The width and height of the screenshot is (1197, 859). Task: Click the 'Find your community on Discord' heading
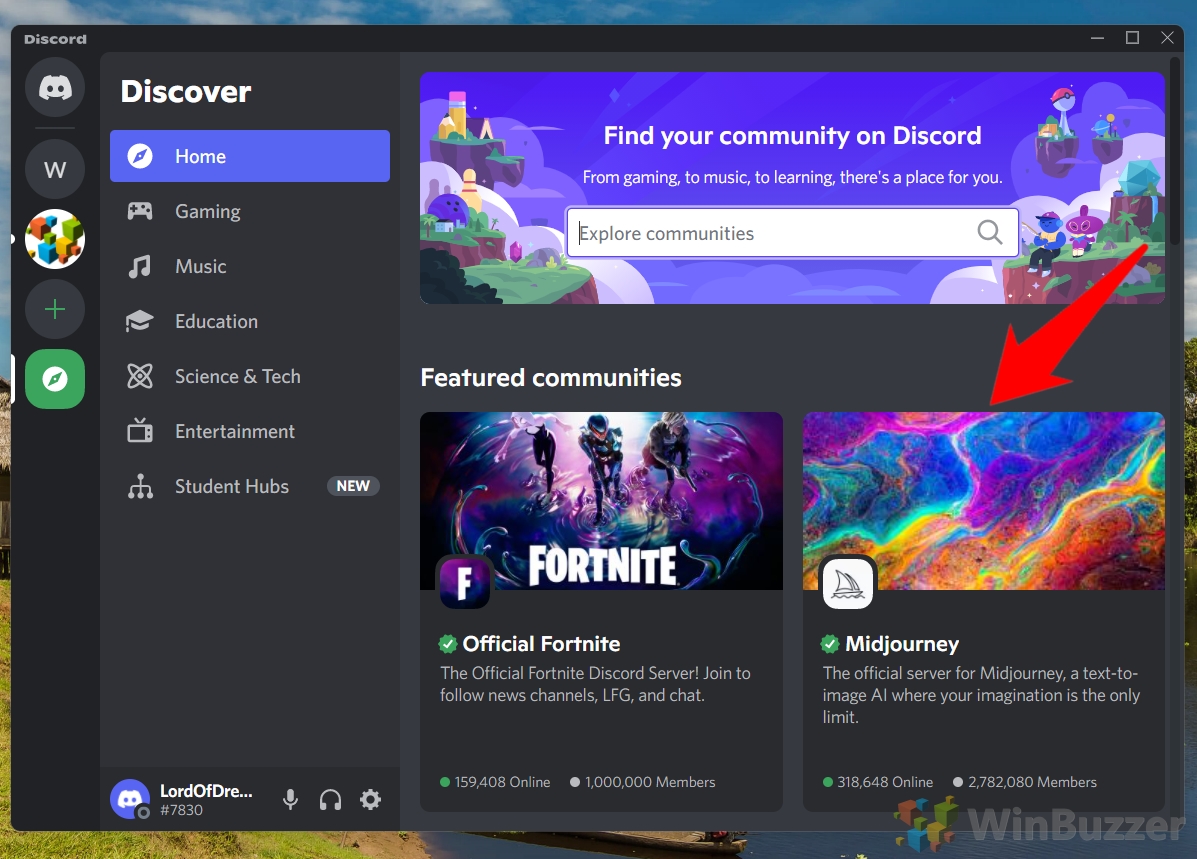coord(792,136)
